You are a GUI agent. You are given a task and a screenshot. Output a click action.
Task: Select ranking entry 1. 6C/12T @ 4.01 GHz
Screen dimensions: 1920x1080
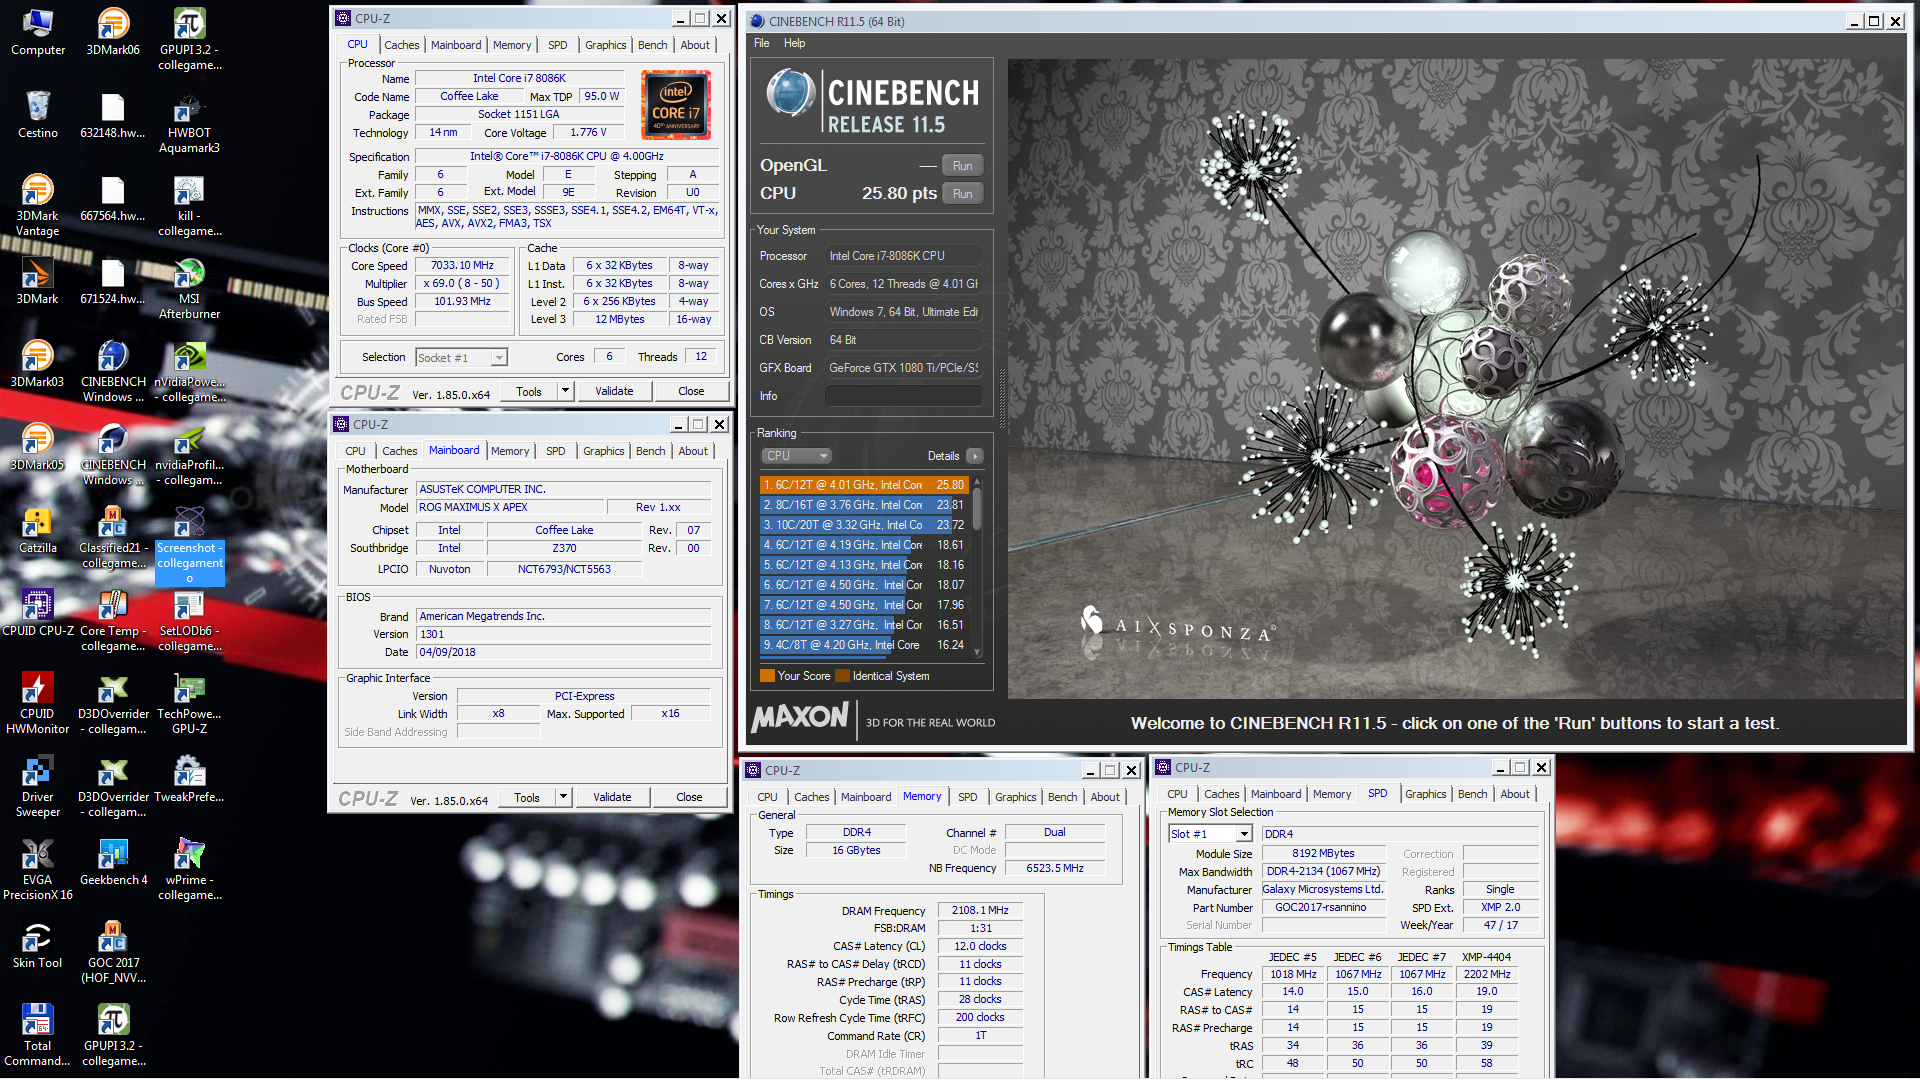[864, 485]
